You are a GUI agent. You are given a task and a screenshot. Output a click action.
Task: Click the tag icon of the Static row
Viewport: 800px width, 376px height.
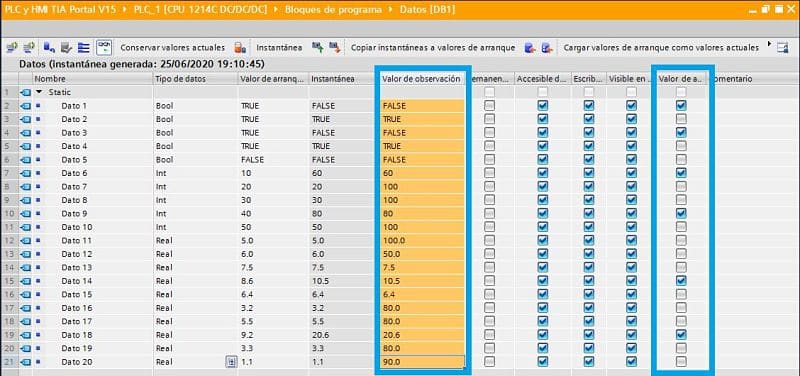26,92
